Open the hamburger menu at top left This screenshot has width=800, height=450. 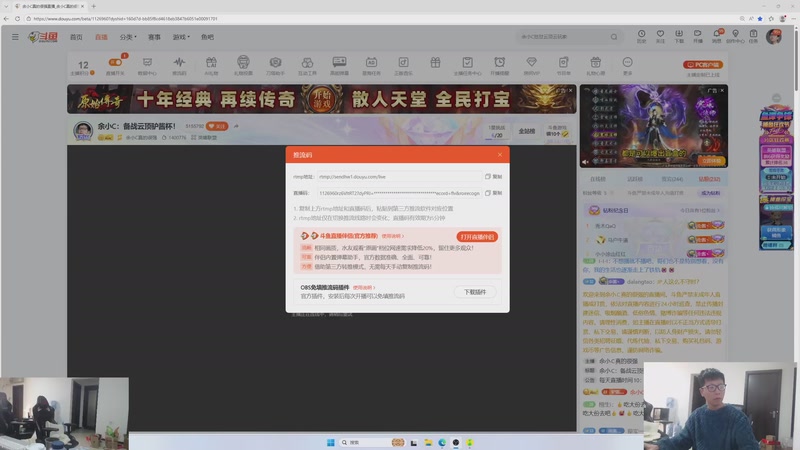[15, 37]
